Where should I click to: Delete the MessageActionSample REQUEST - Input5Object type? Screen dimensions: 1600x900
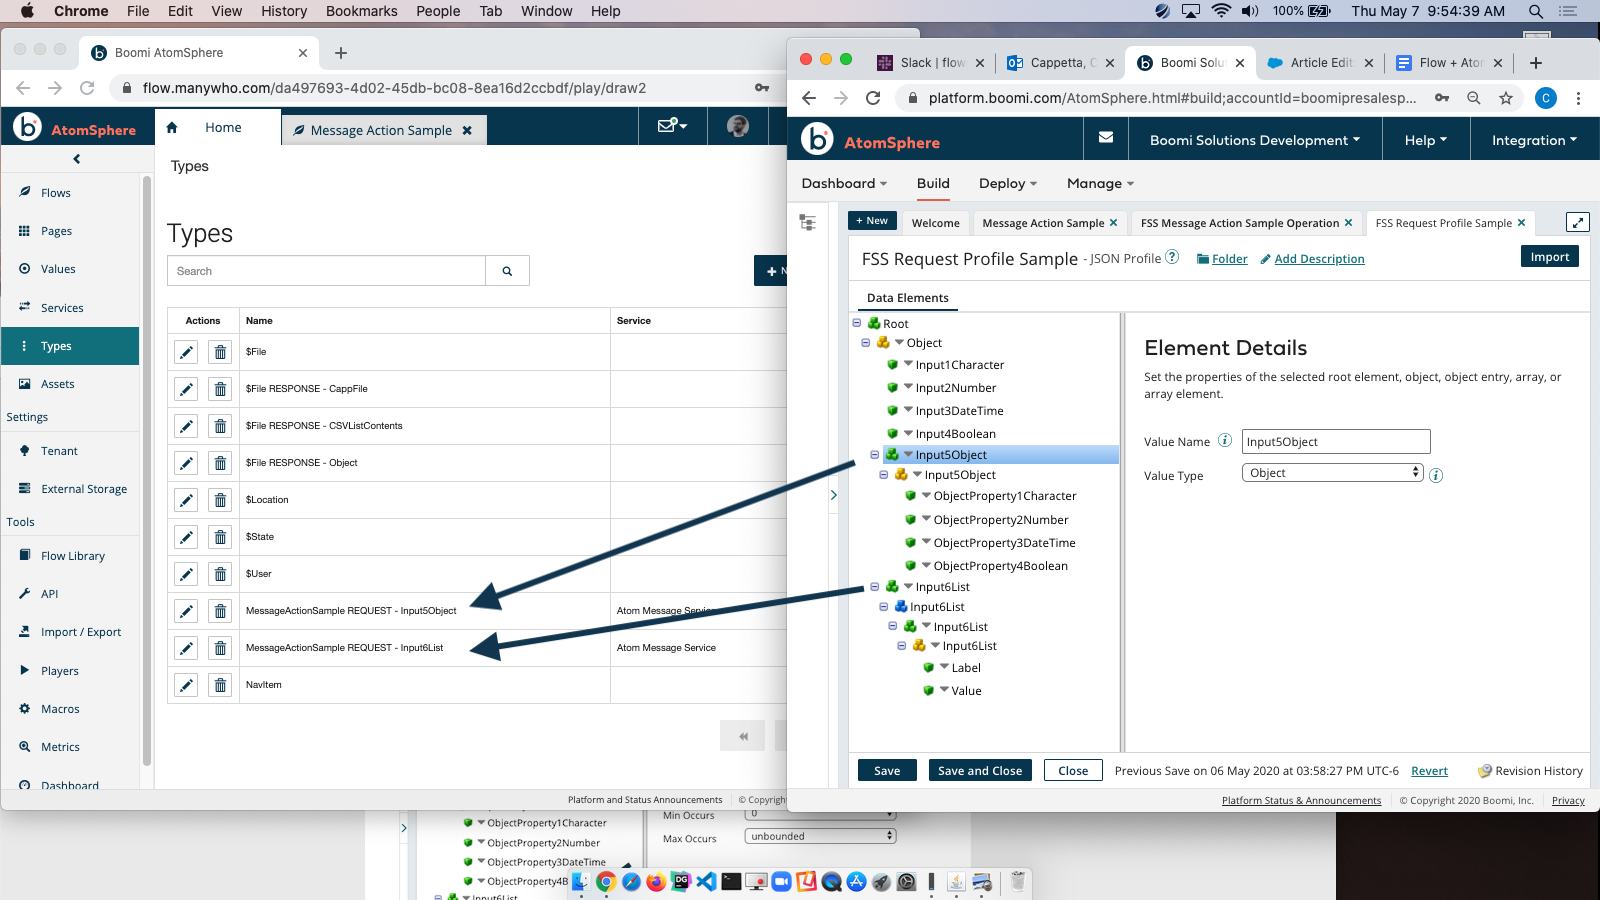[220, 611]
